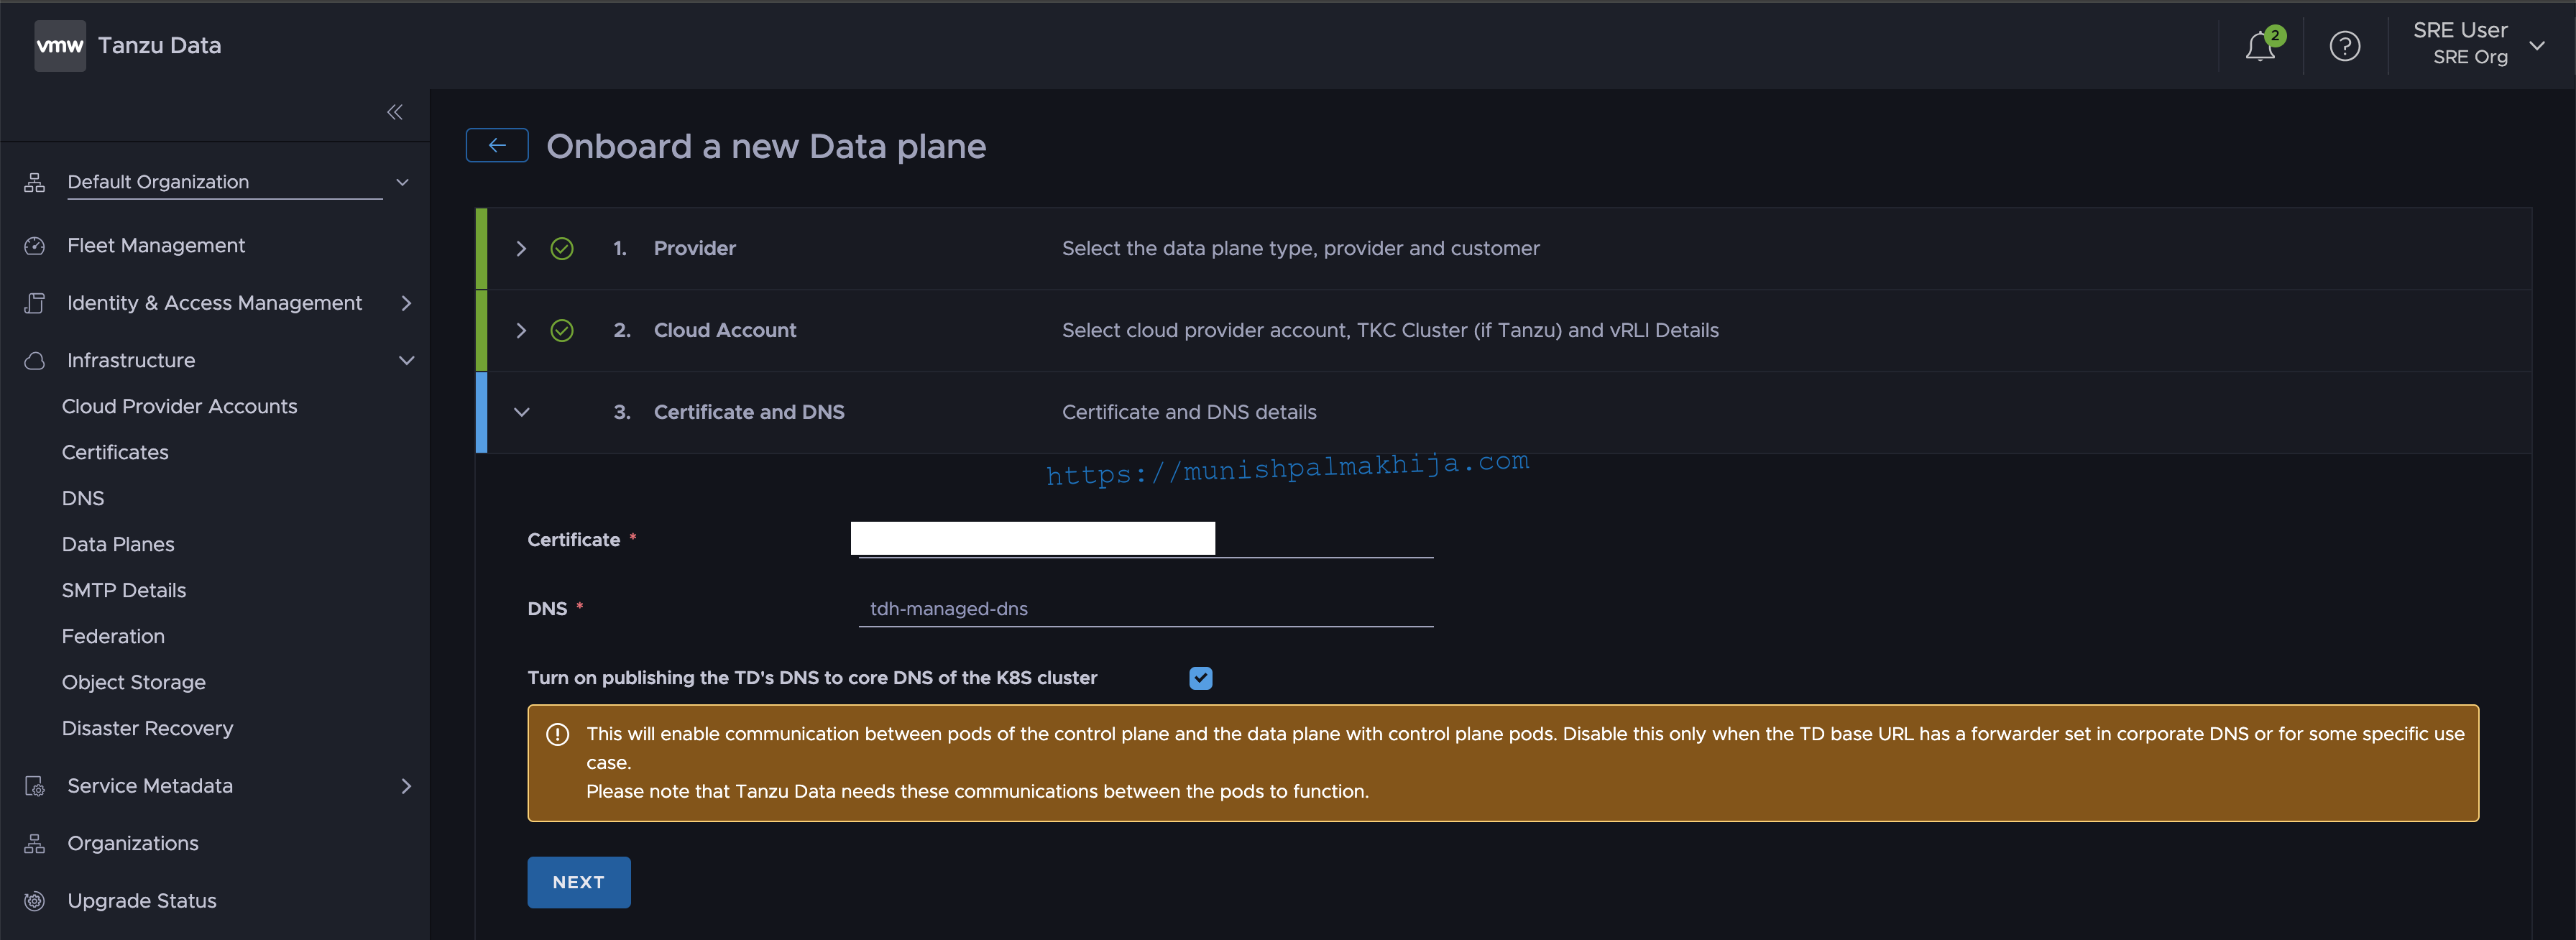Open the Default Organization selector

pos(239,182)
